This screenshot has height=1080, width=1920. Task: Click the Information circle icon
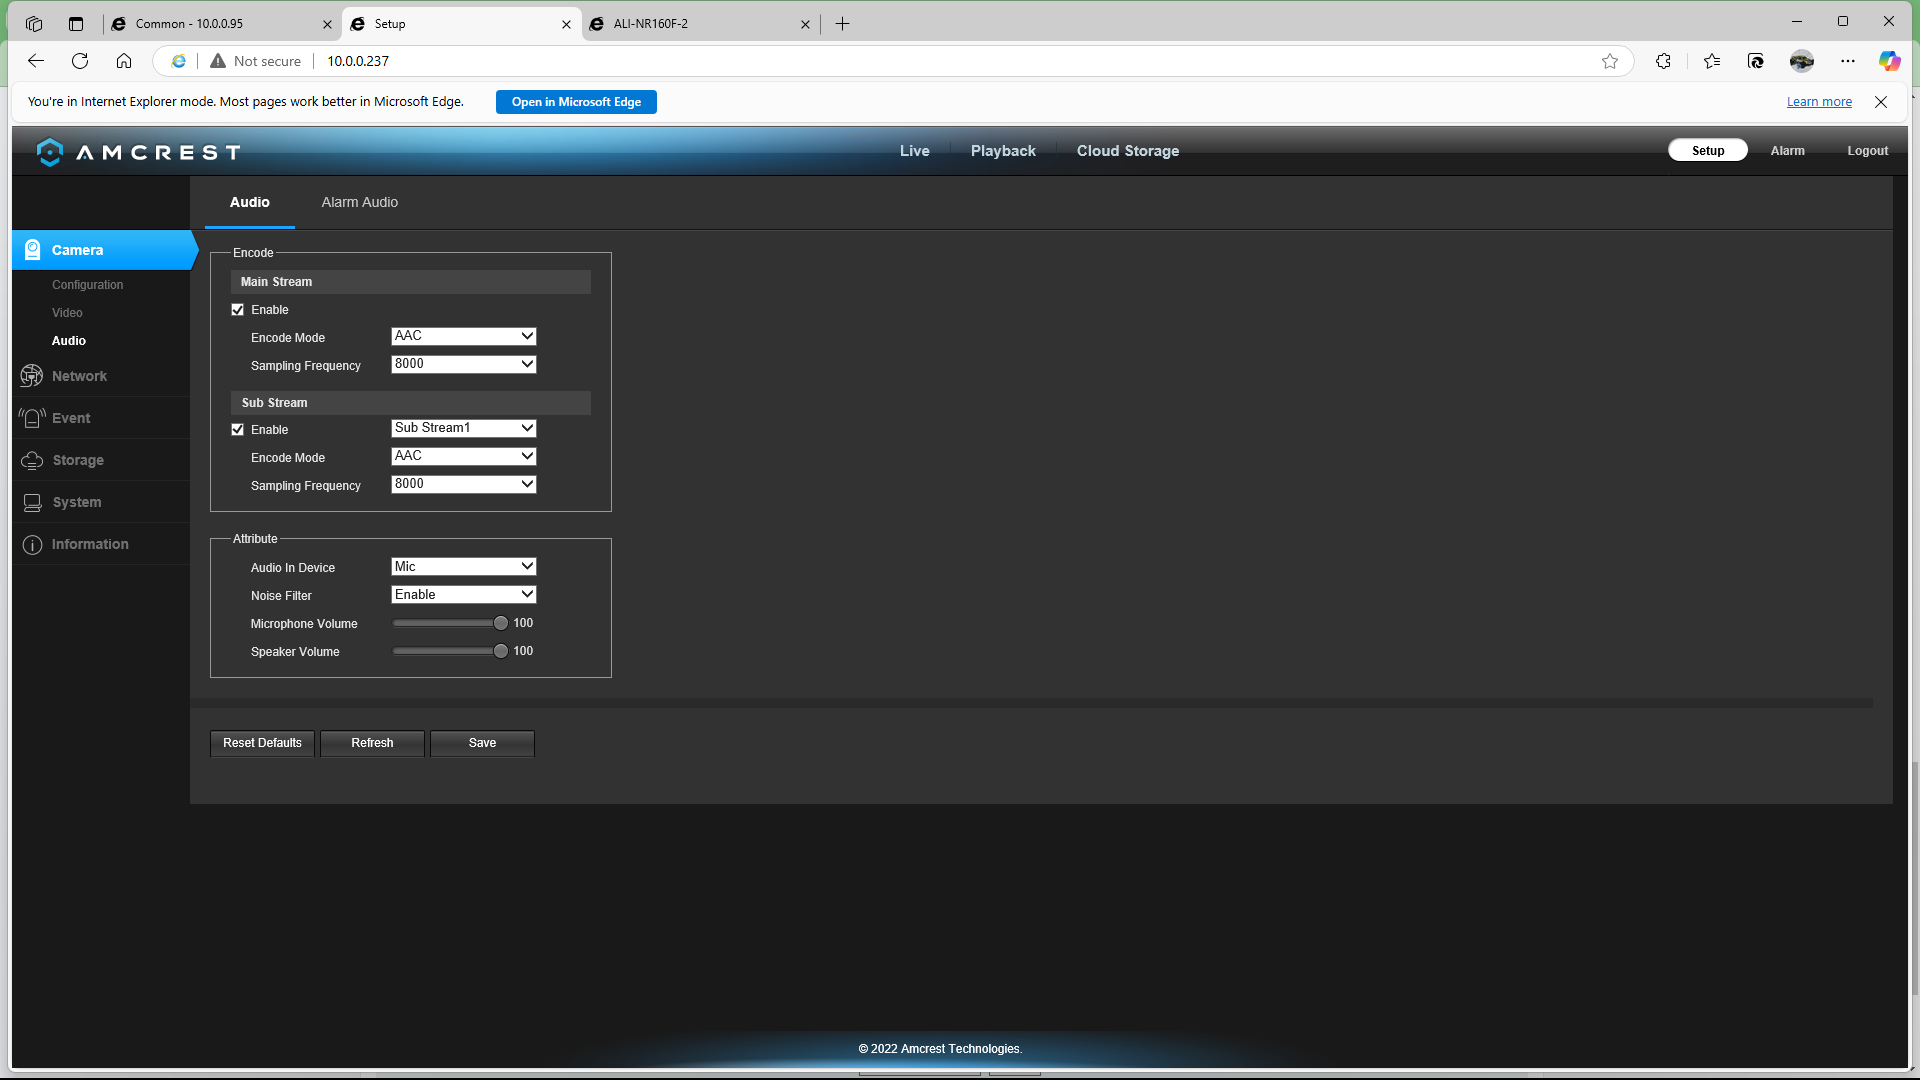click(32, 544)
